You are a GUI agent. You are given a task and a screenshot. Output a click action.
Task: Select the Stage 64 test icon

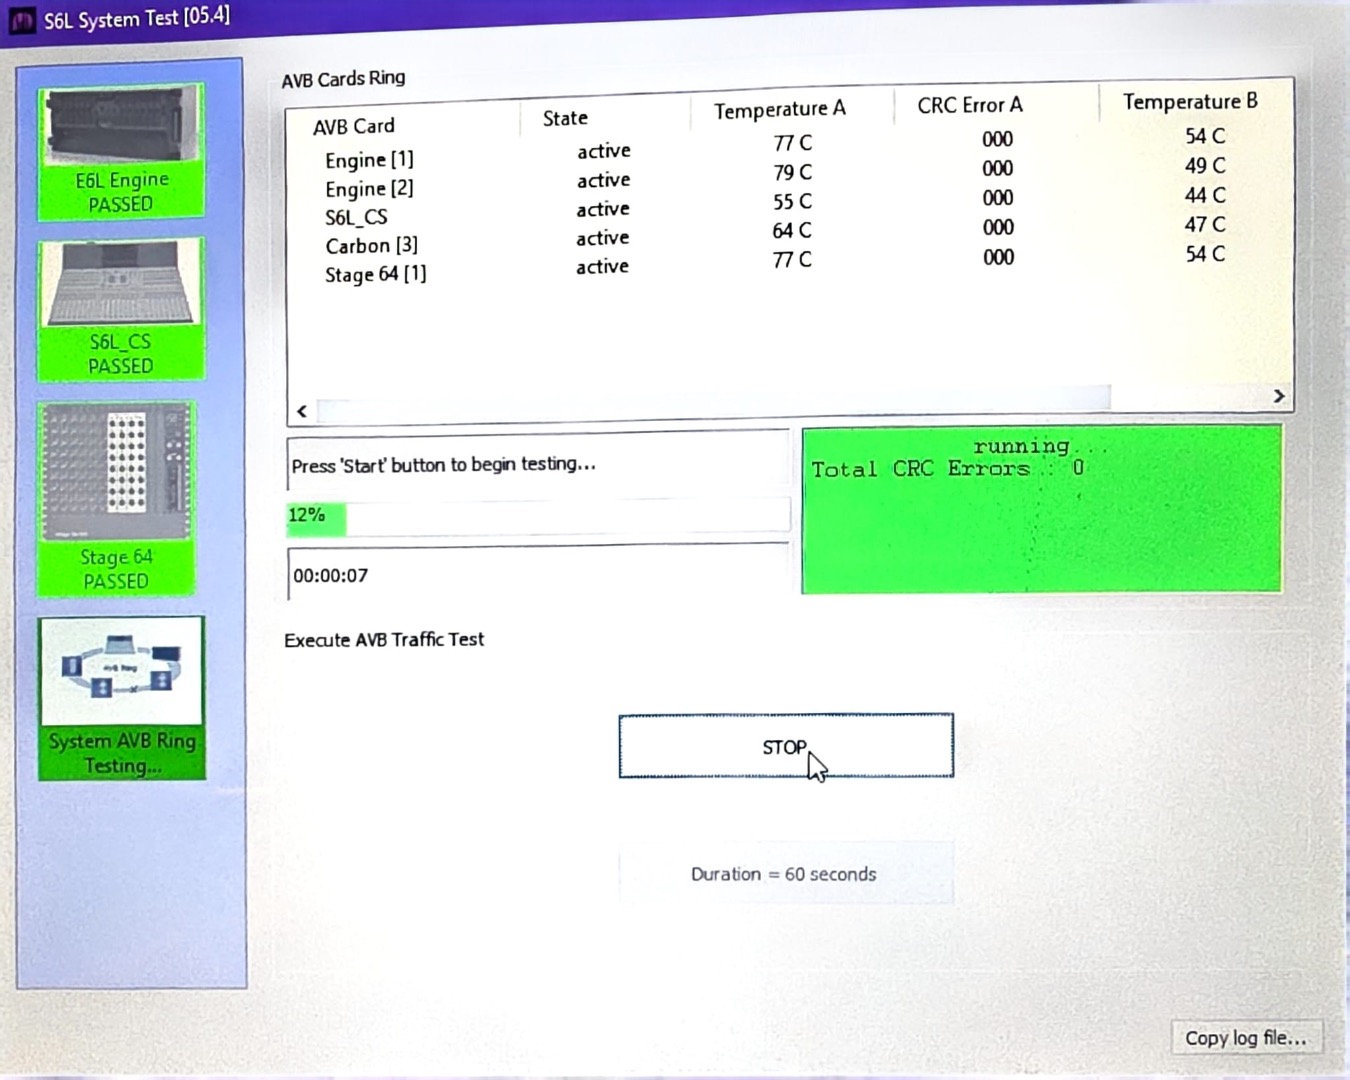click(x=117, y=499)
